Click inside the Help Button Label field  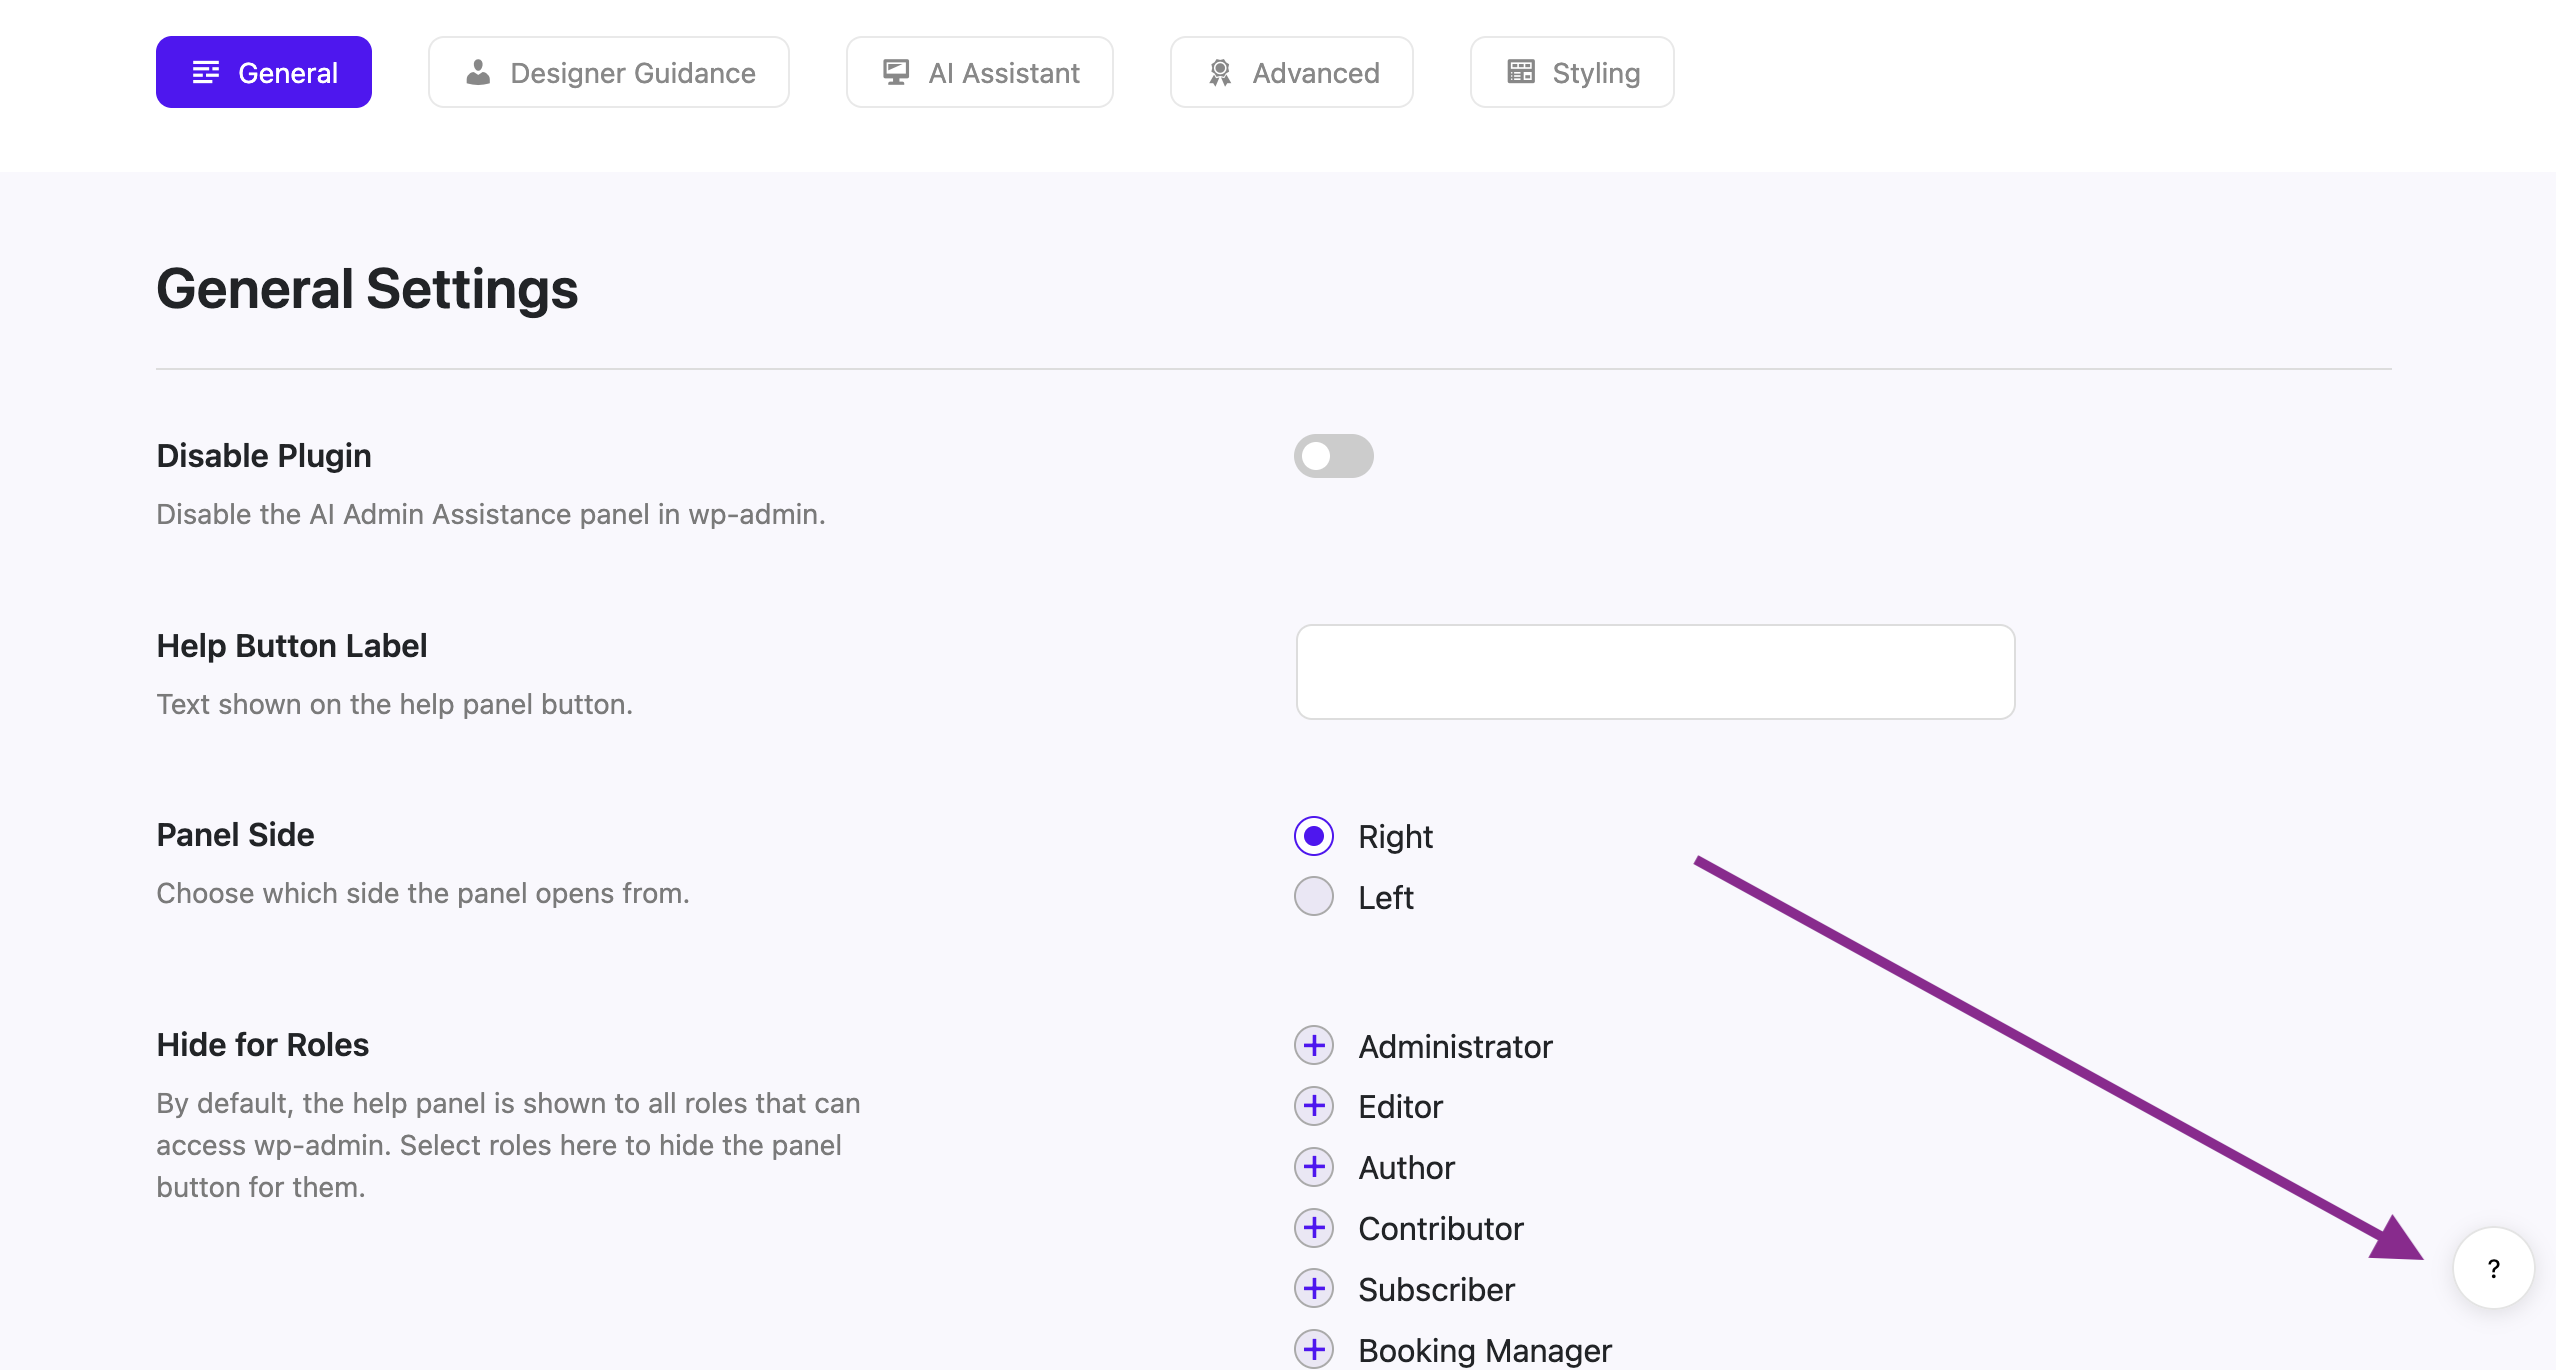pos(1654,671)
